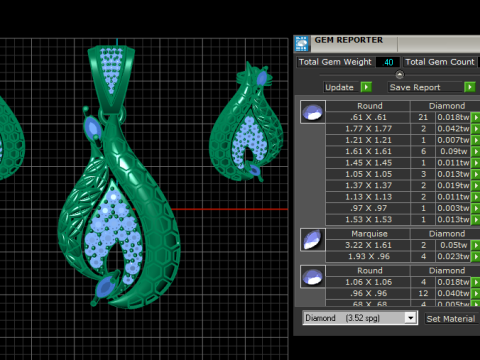Click the 0.023tw marquise weight cell
The width and height of the screenshot is (480, 360).
point(453,256)
